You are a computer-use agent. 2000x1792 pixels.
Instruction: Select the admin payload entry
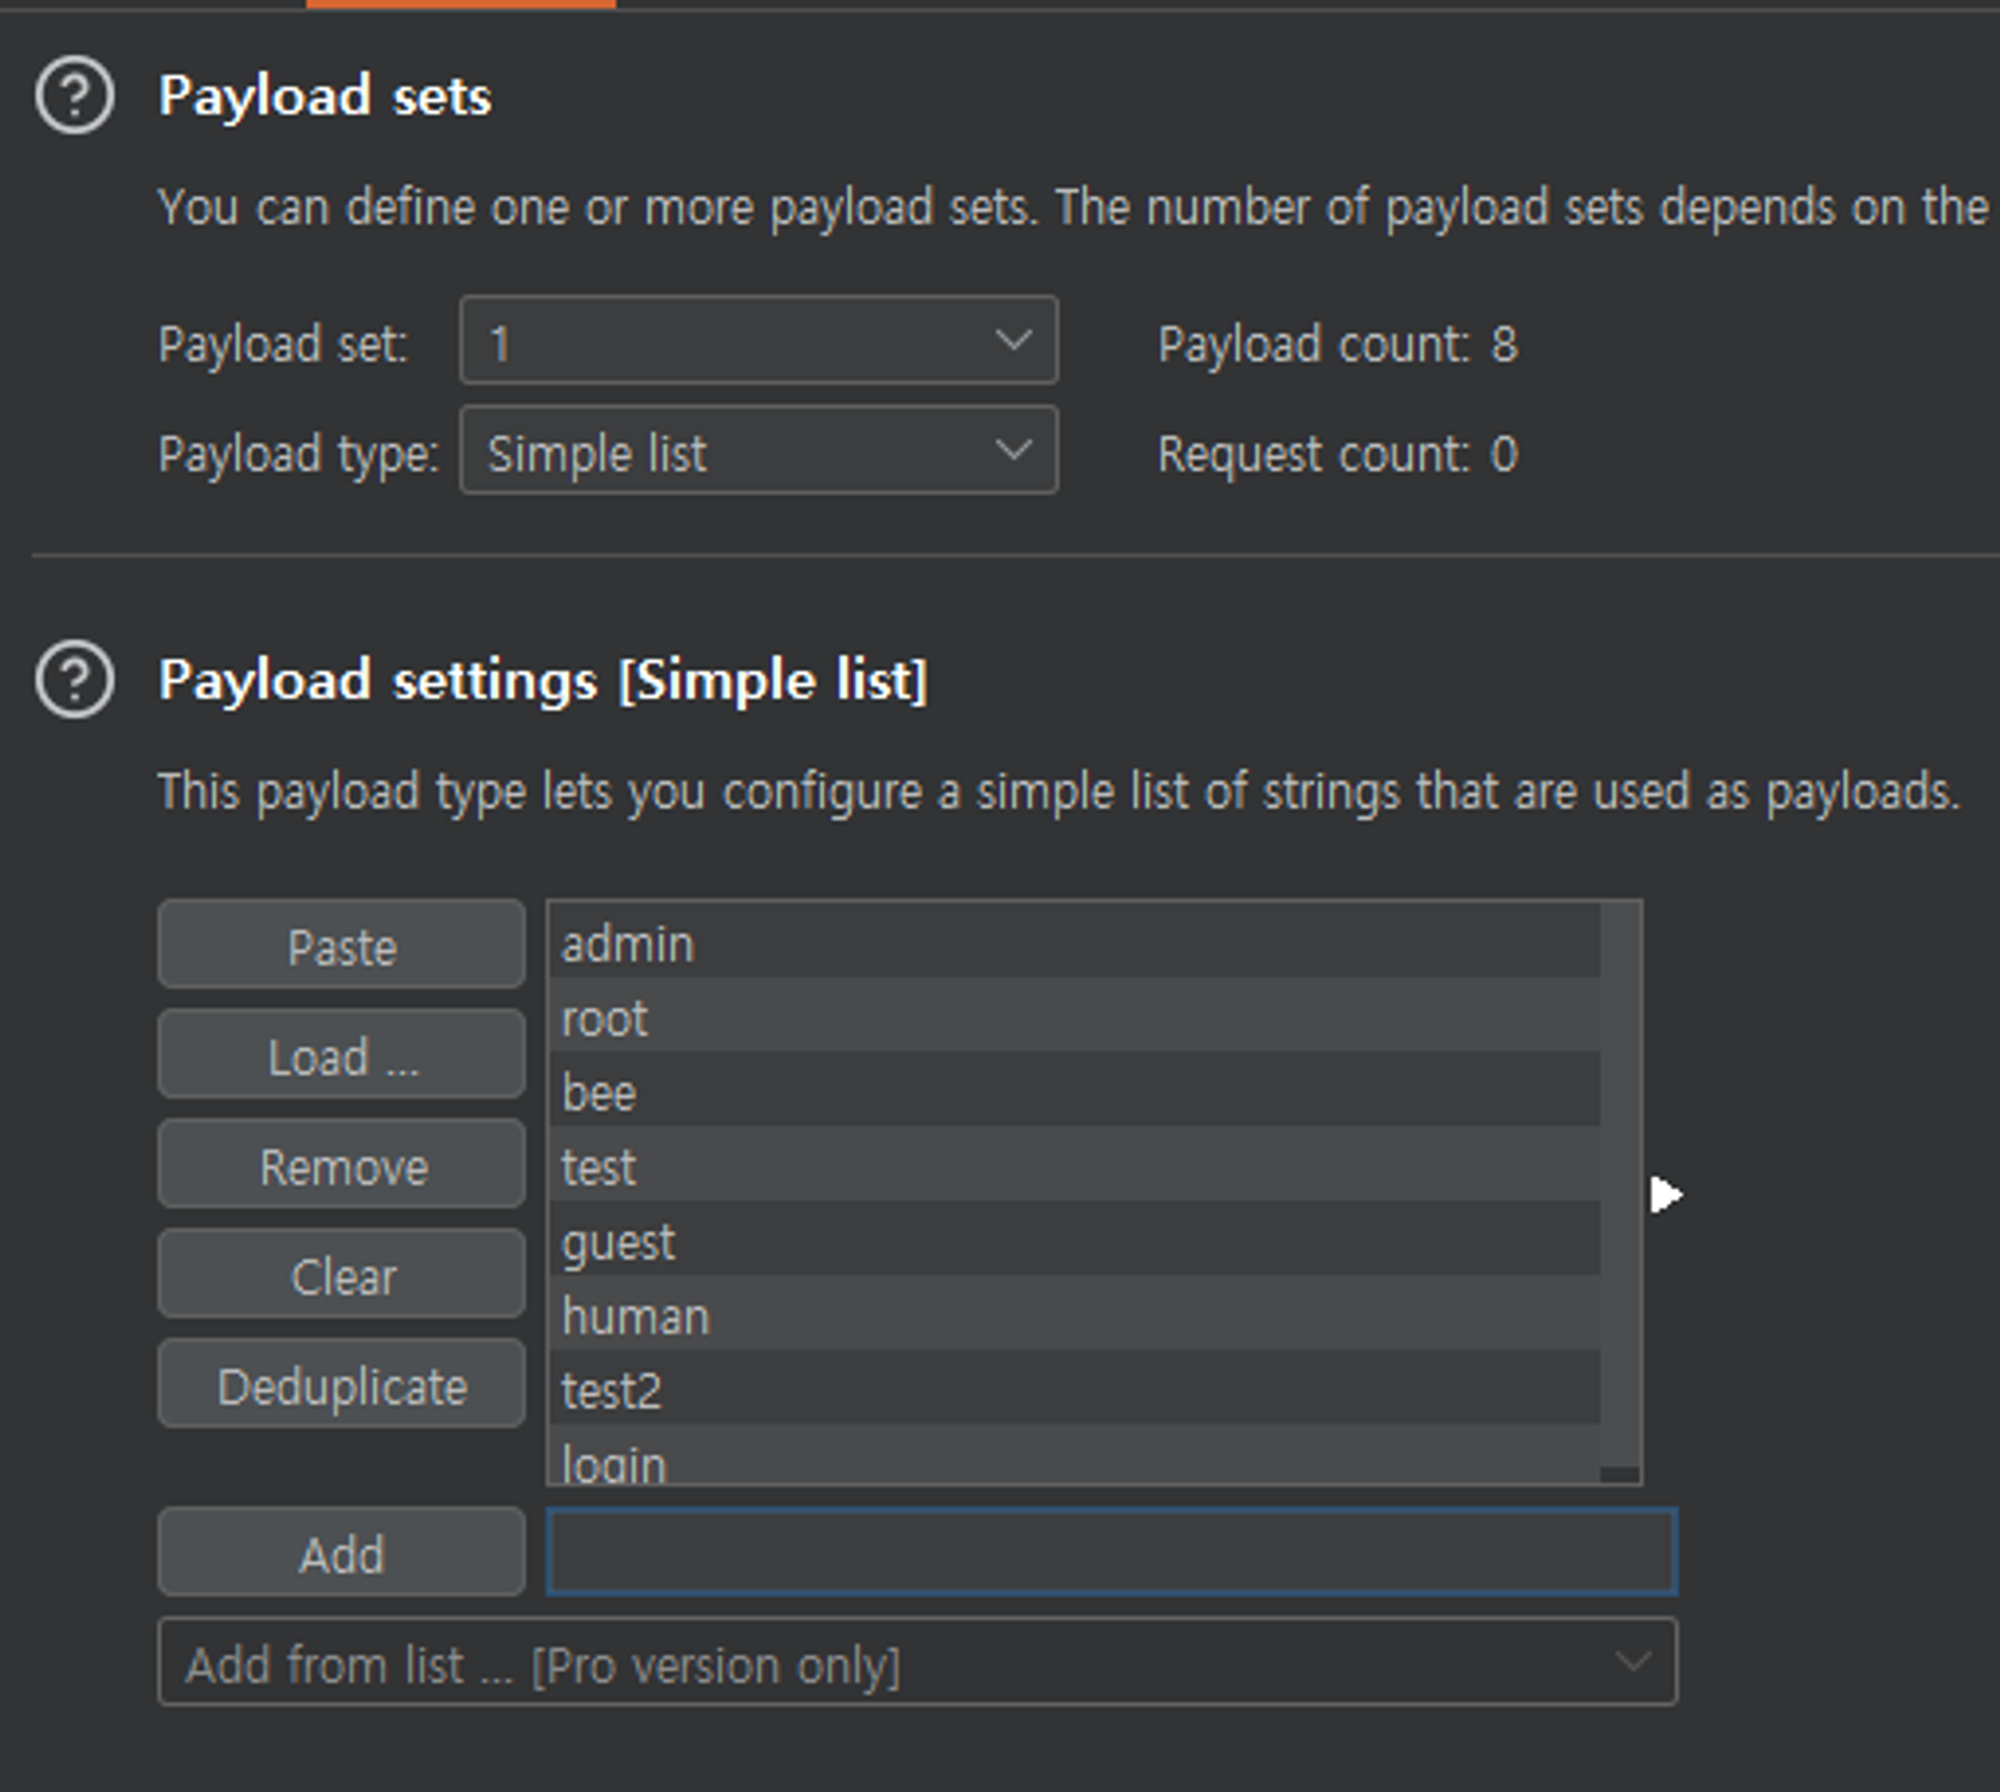[x=1074, y=940]
